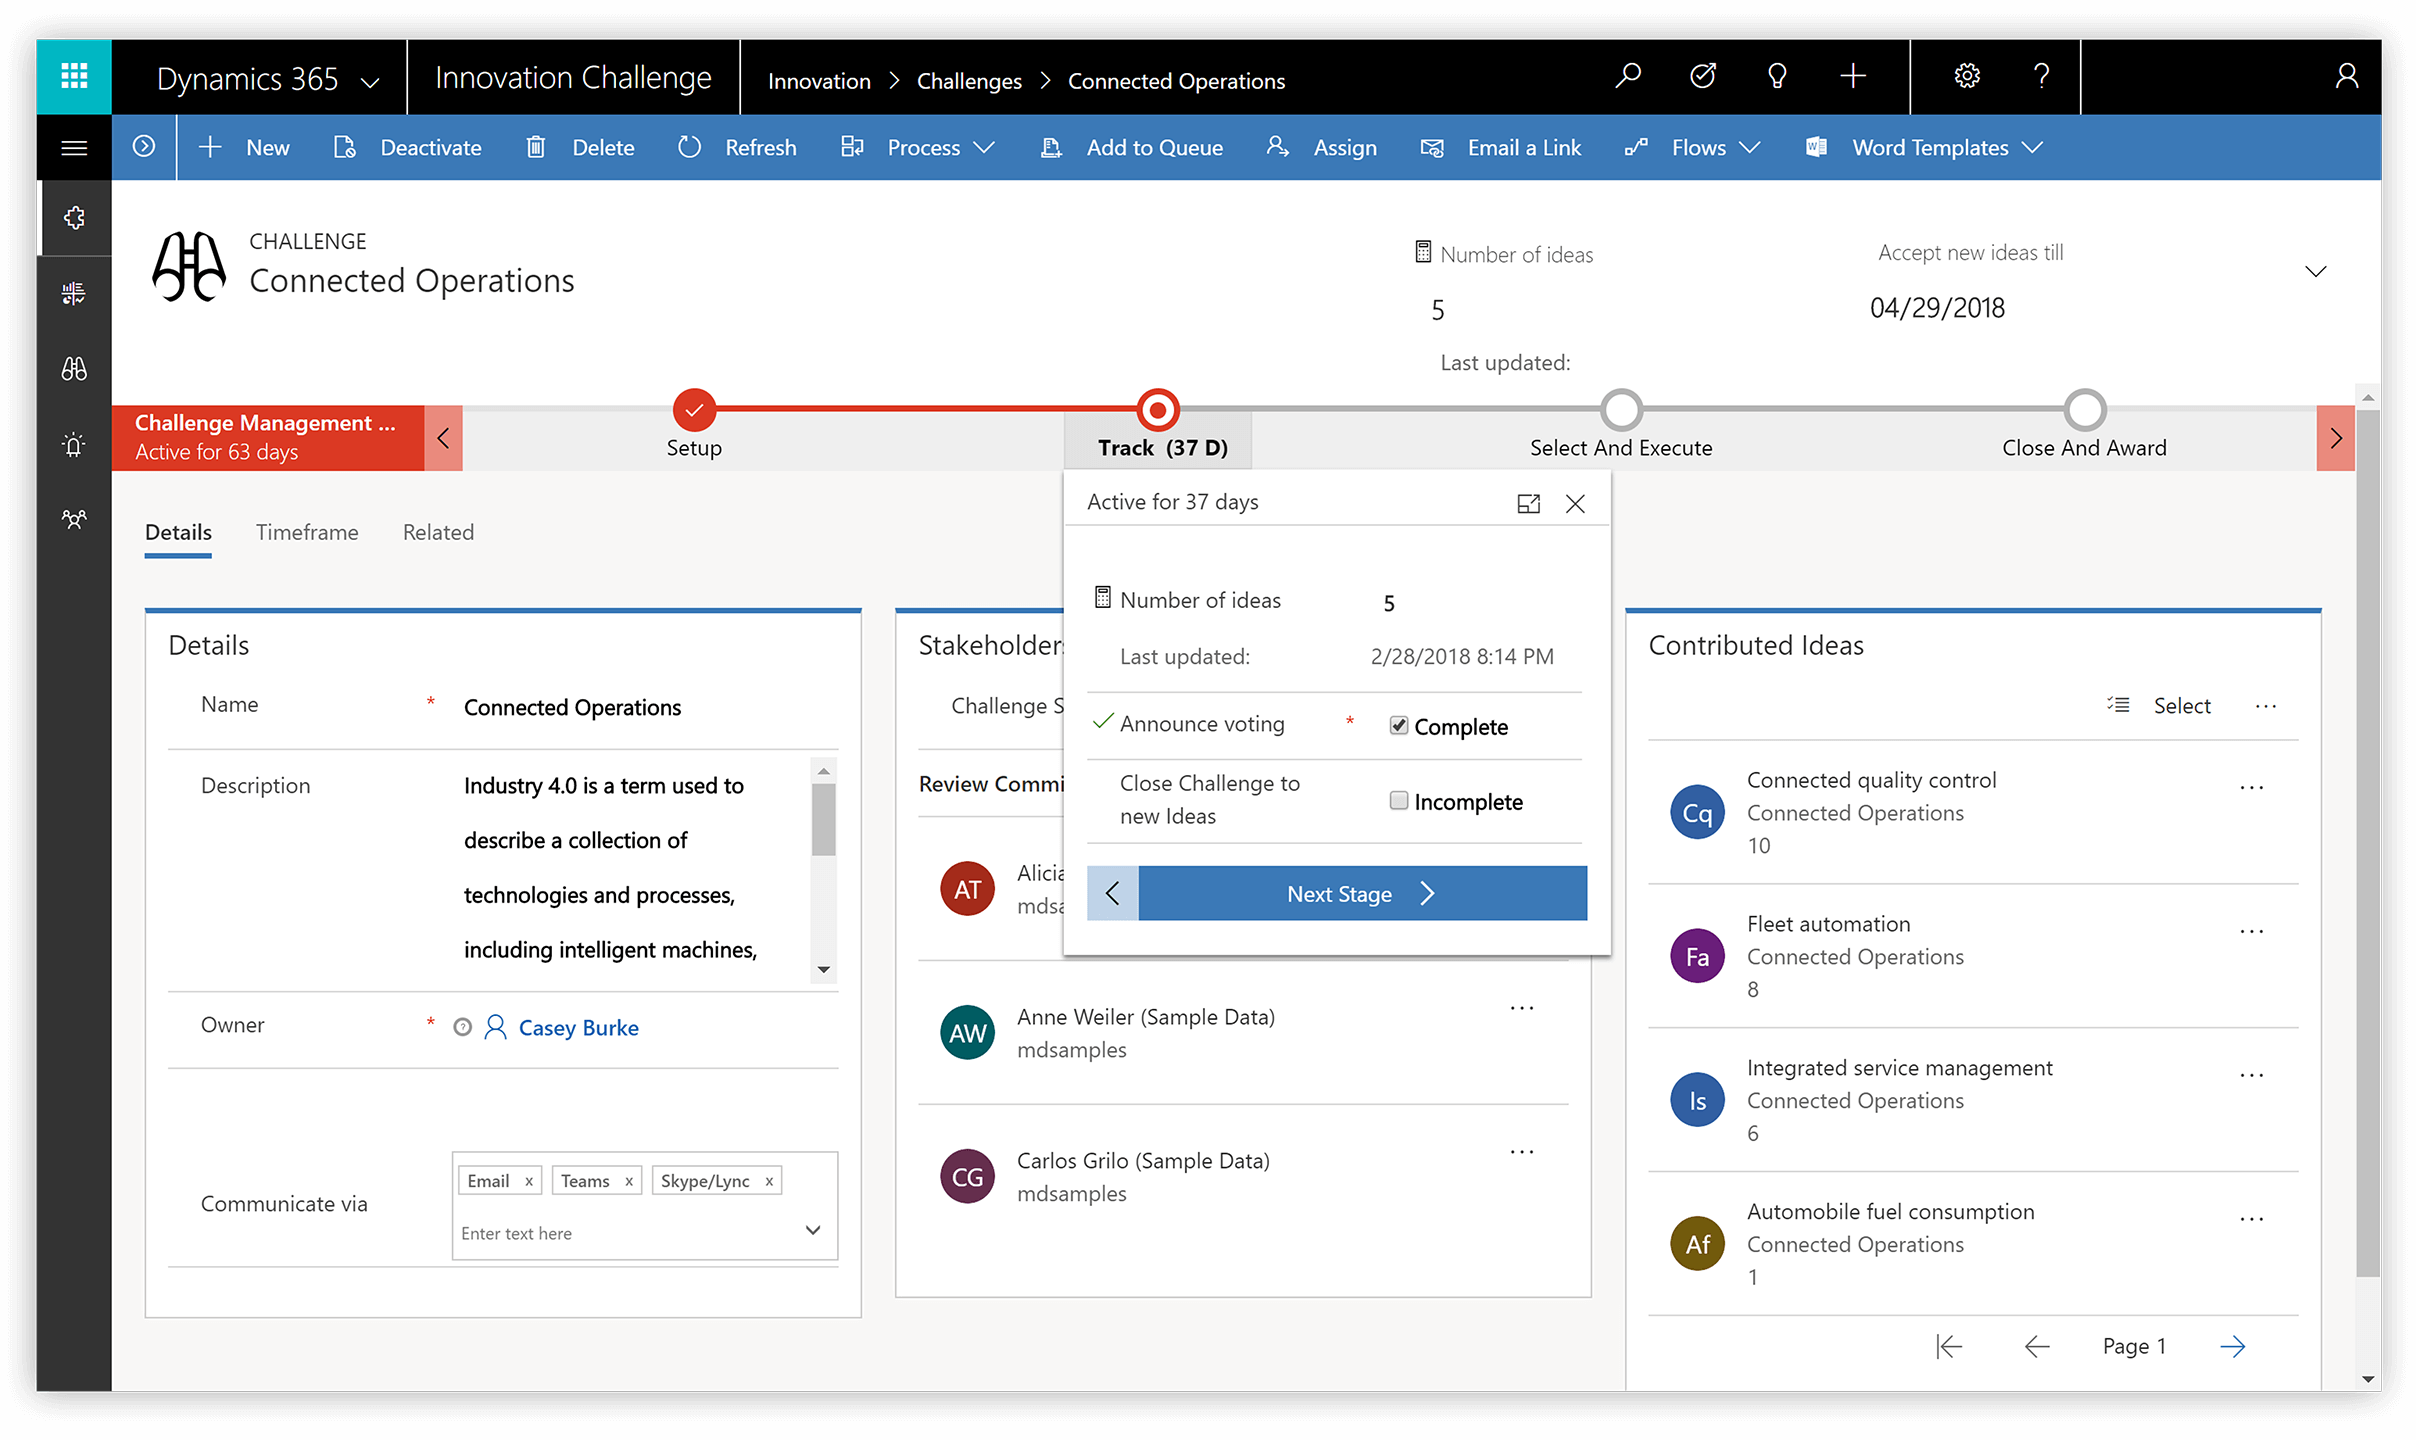Open the Communicate via dropdown
2416x1440 pixels.
(x=817, y=1231)
